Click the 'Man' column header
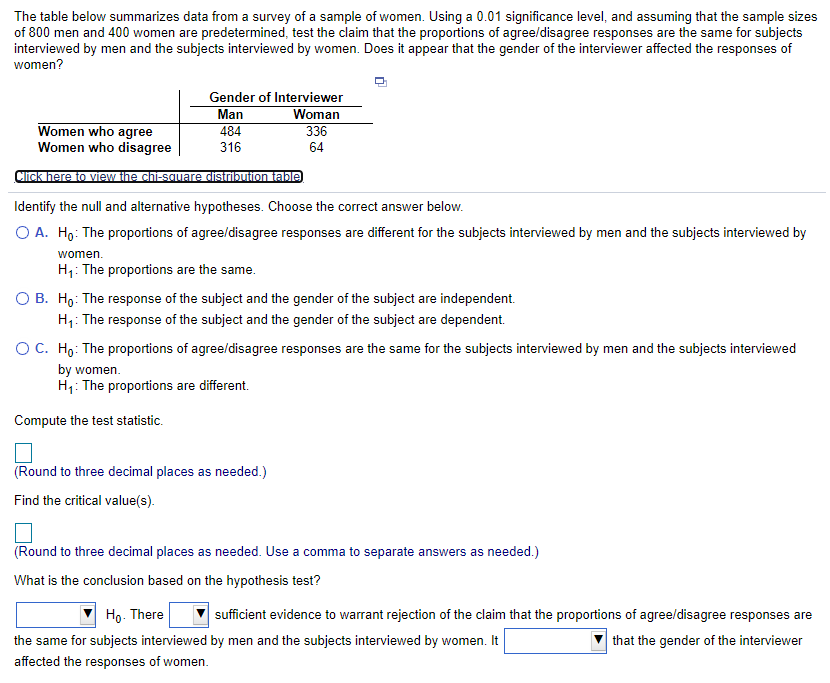830x683 pixels. pyautogui.click(x=231, y=114)
